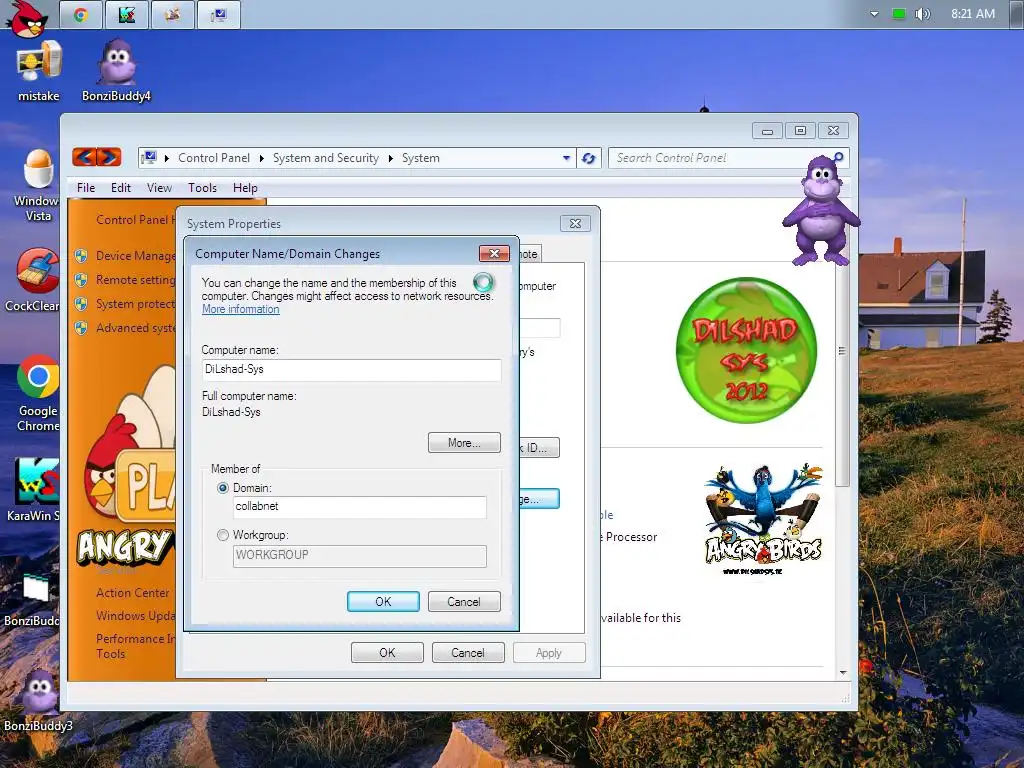1024x768 pixels.
Task: Open the BonziBuddy desktop shortcut above BonziBuddy3
Action: click(33, 600)
